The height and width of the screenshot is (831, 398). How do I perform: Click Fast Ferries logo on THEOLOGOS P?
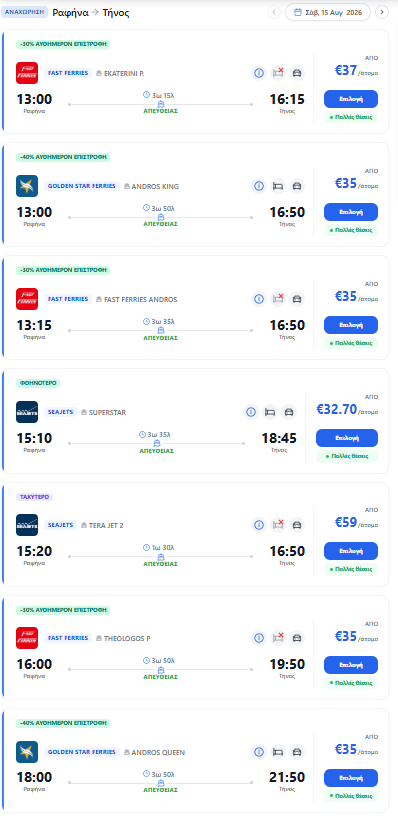(27, 638)
